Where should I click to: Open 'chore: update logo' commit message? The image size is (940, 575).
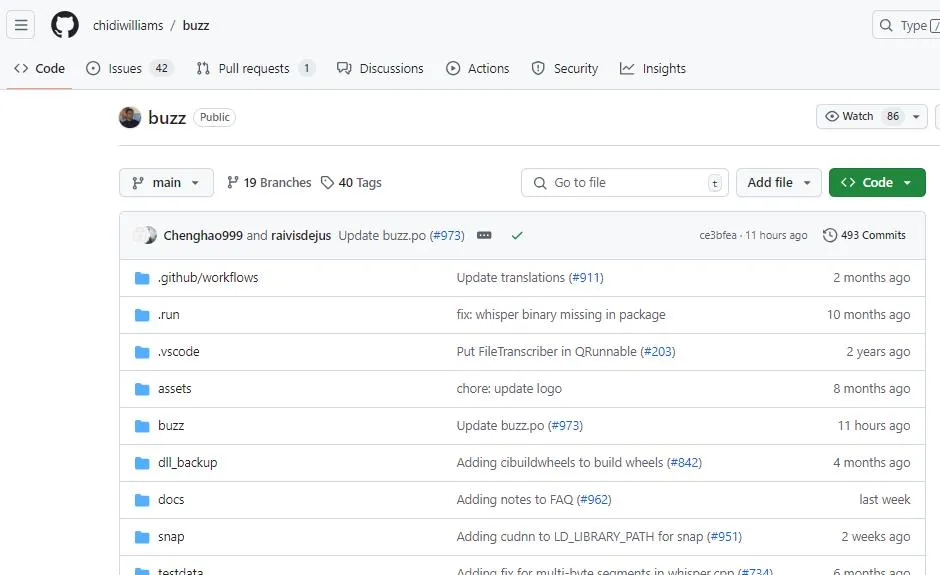509,389
